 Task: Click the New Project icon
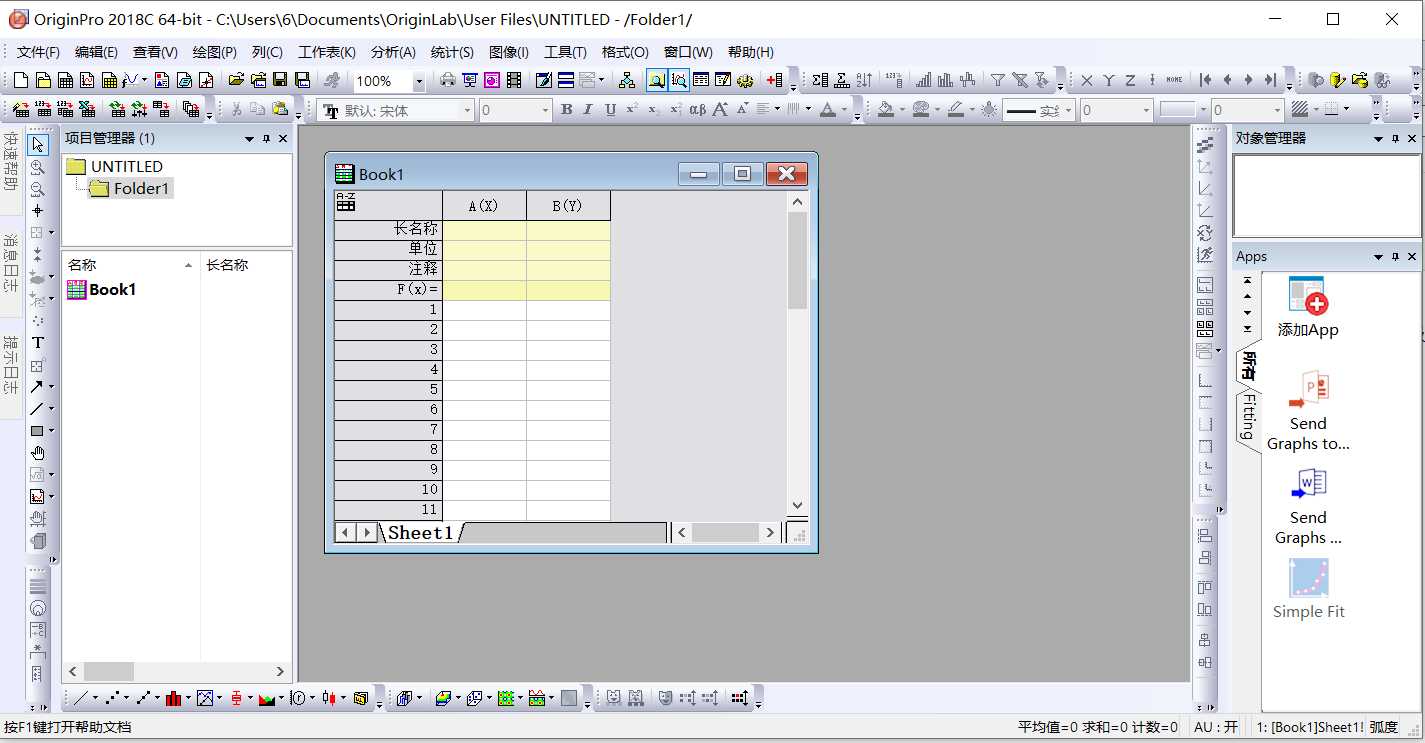click(22, 80)
